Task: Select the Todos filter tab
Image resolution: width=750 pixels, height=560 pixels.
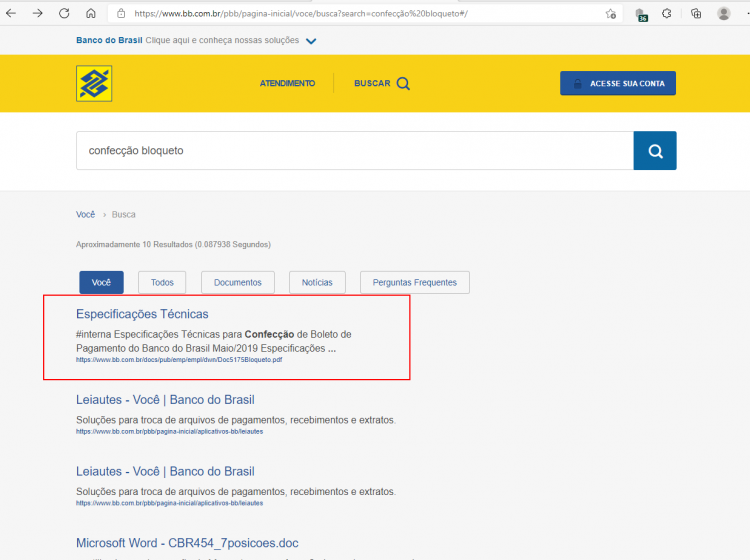Action: tap(162, 283)
